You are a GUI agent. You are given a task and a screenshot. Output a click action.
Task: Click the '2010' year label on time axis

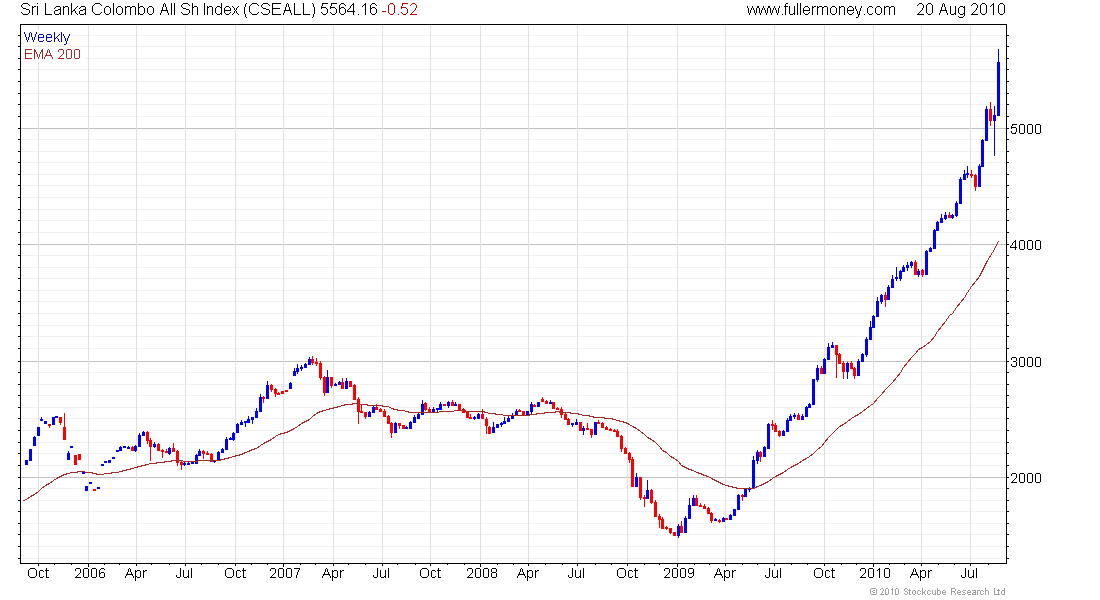click(x=875, y=573)
